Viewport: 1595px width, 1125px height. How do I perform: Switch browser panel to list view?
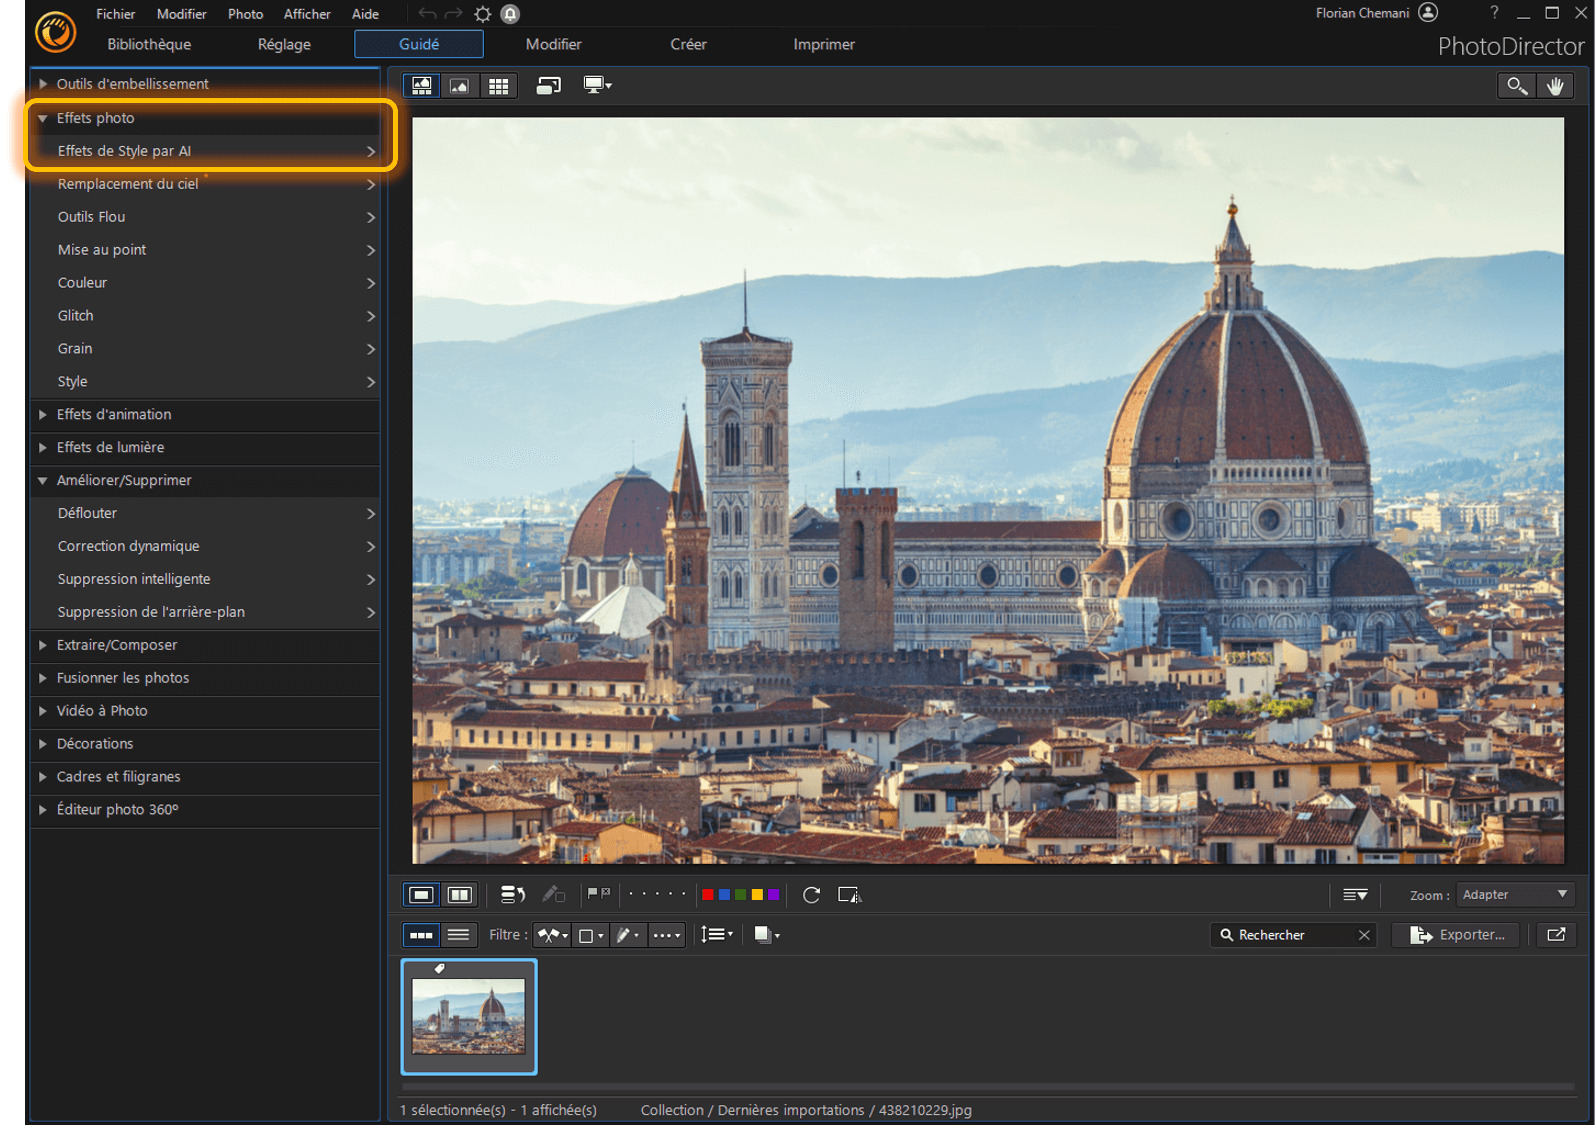[x=458, y=935]
